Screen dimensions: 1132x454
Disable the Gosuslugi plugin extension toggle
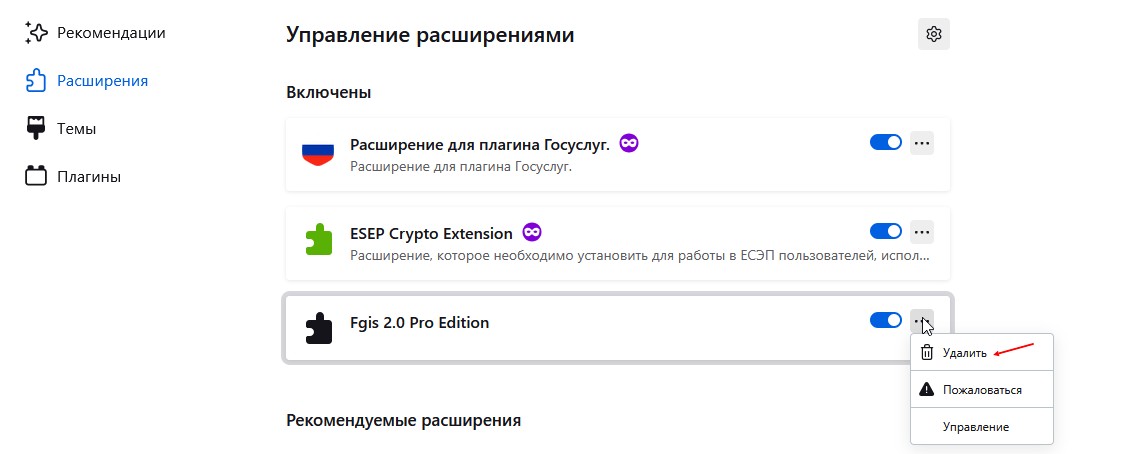tap(886, 143)
